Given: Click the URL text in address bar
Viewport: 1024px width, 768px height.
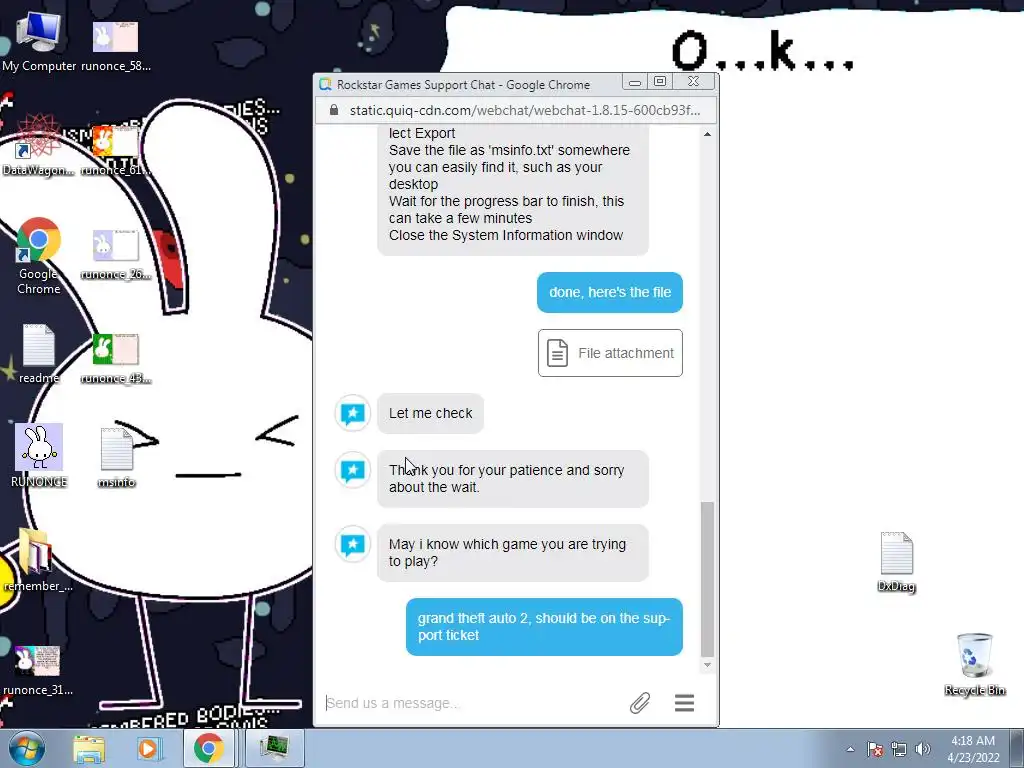Looking at the screenshot, I should coord(524,110).
